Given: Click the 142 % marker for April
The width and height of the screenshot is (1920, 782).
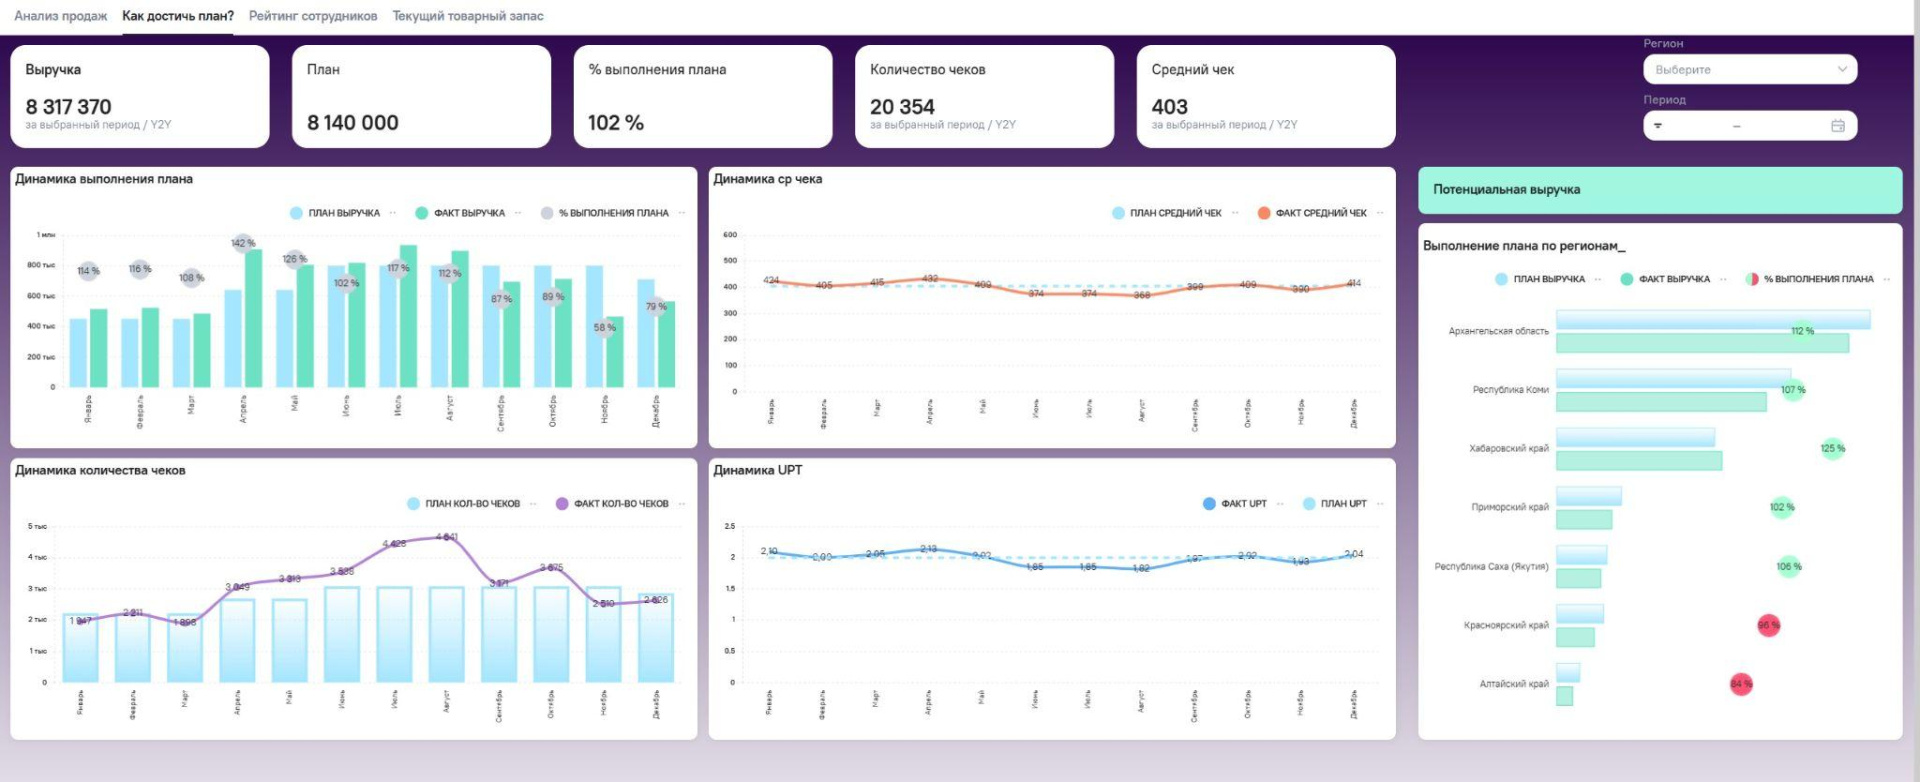Looking at the screenshot, I should 243,243.
